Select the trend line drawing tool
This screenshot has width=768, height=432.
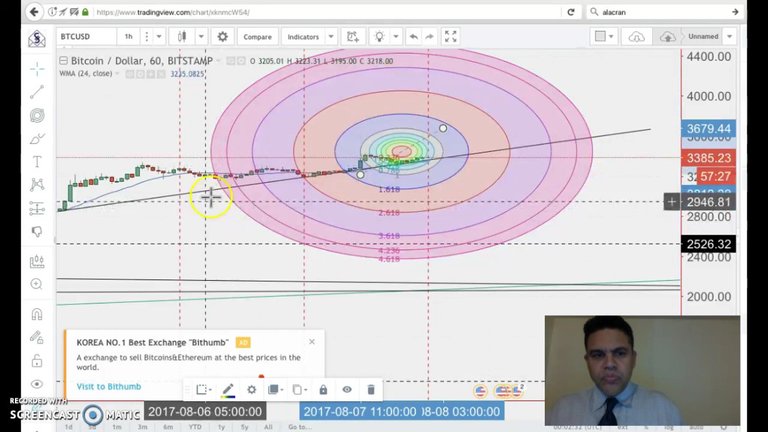click(x=37, y=92)
